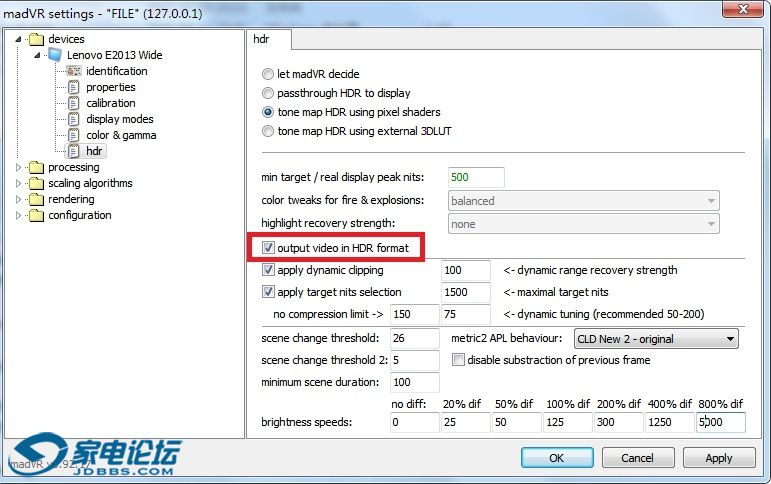The image size is (771, 484).
Task: Click the devices folder icon
Action: pyautogui.click(x=37, y=39)
